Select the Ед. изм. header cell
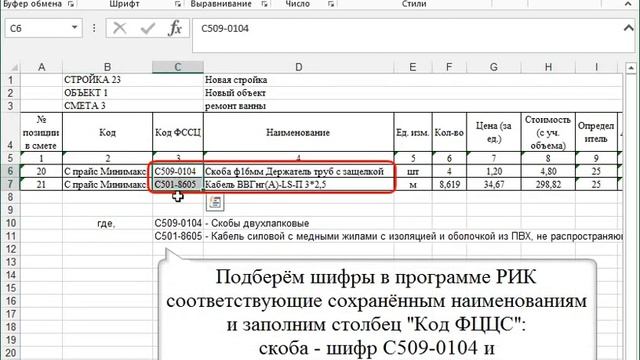 [413, 132]
